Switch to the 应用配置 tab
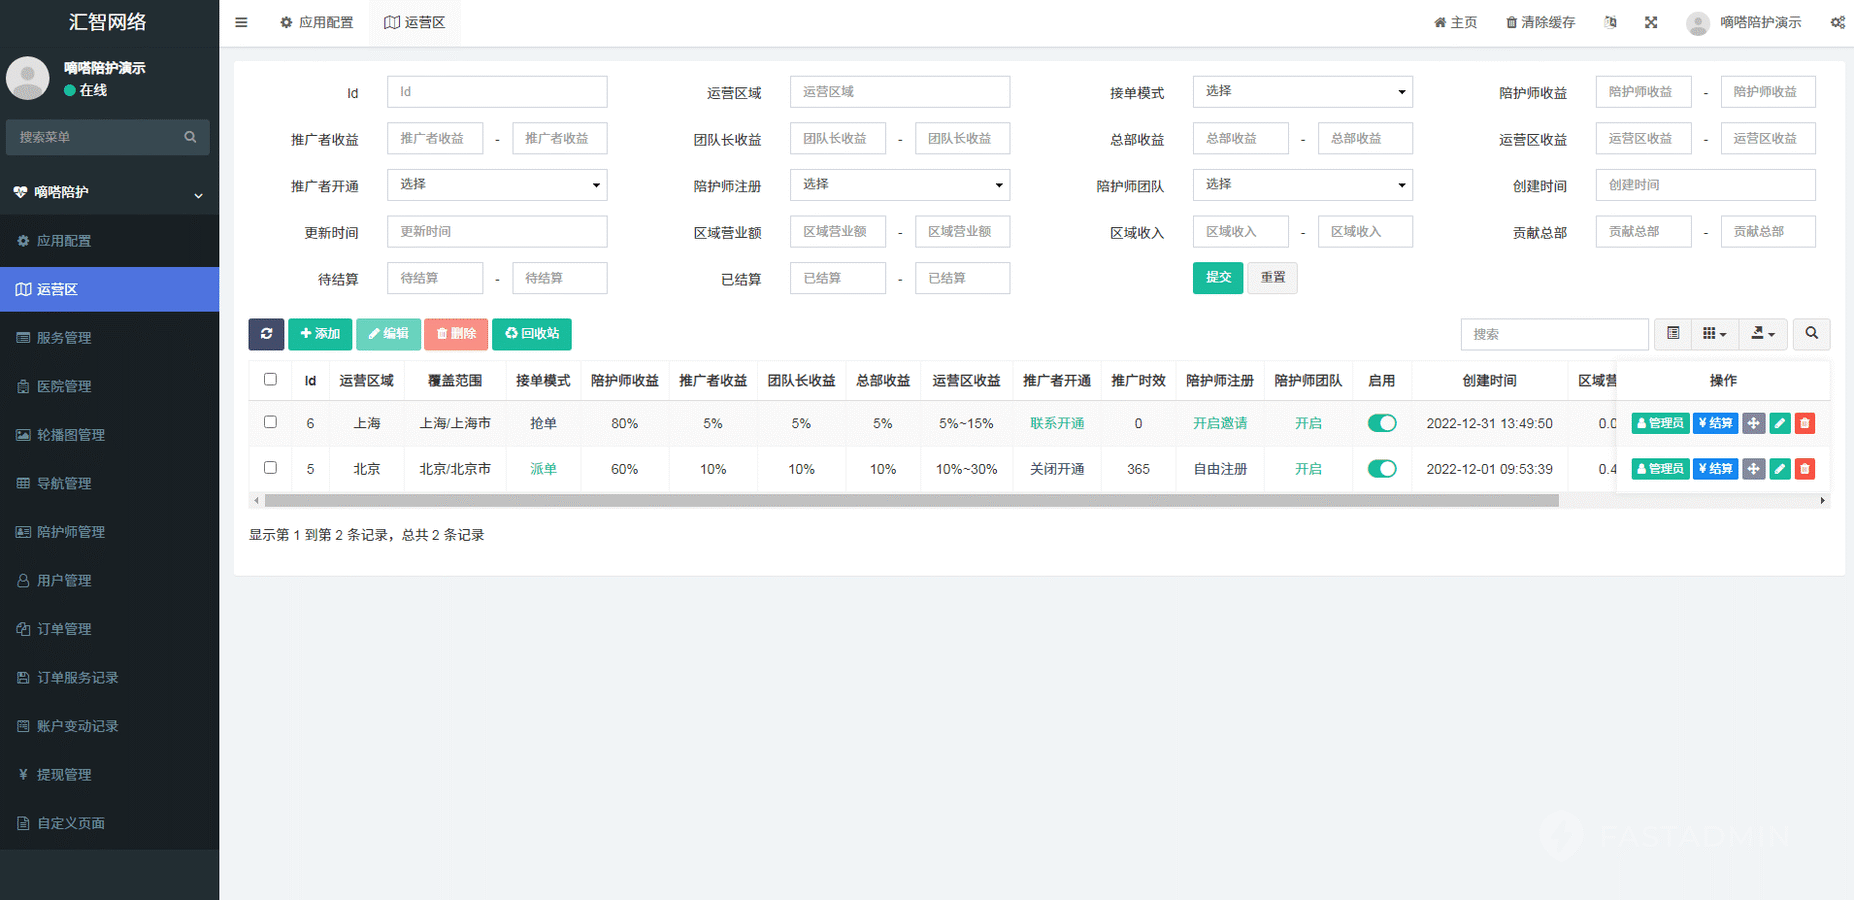 (317, 22)
